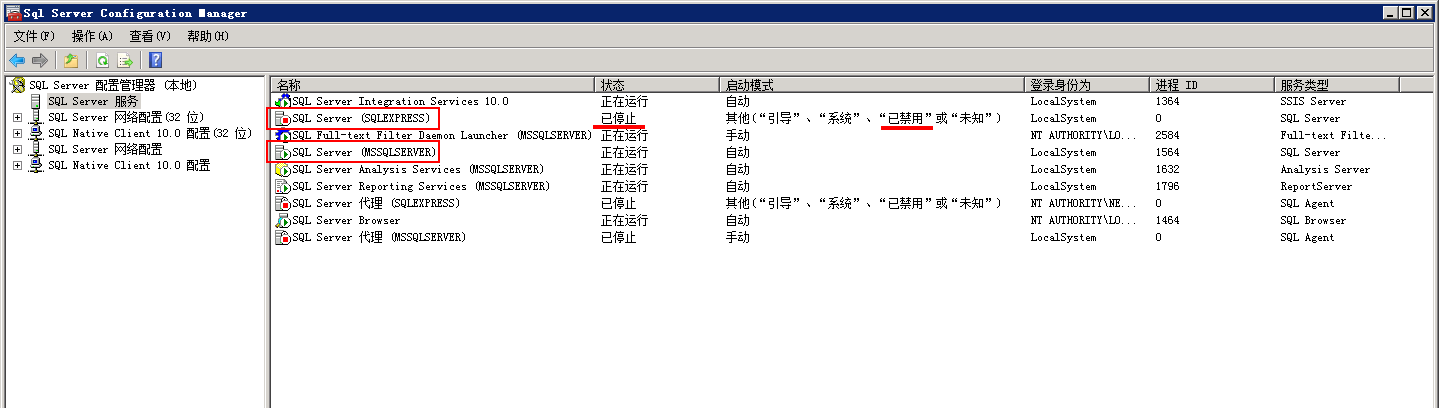Click process ID 1564 cell
The image size is (1439, 408).
point(1167,152)
